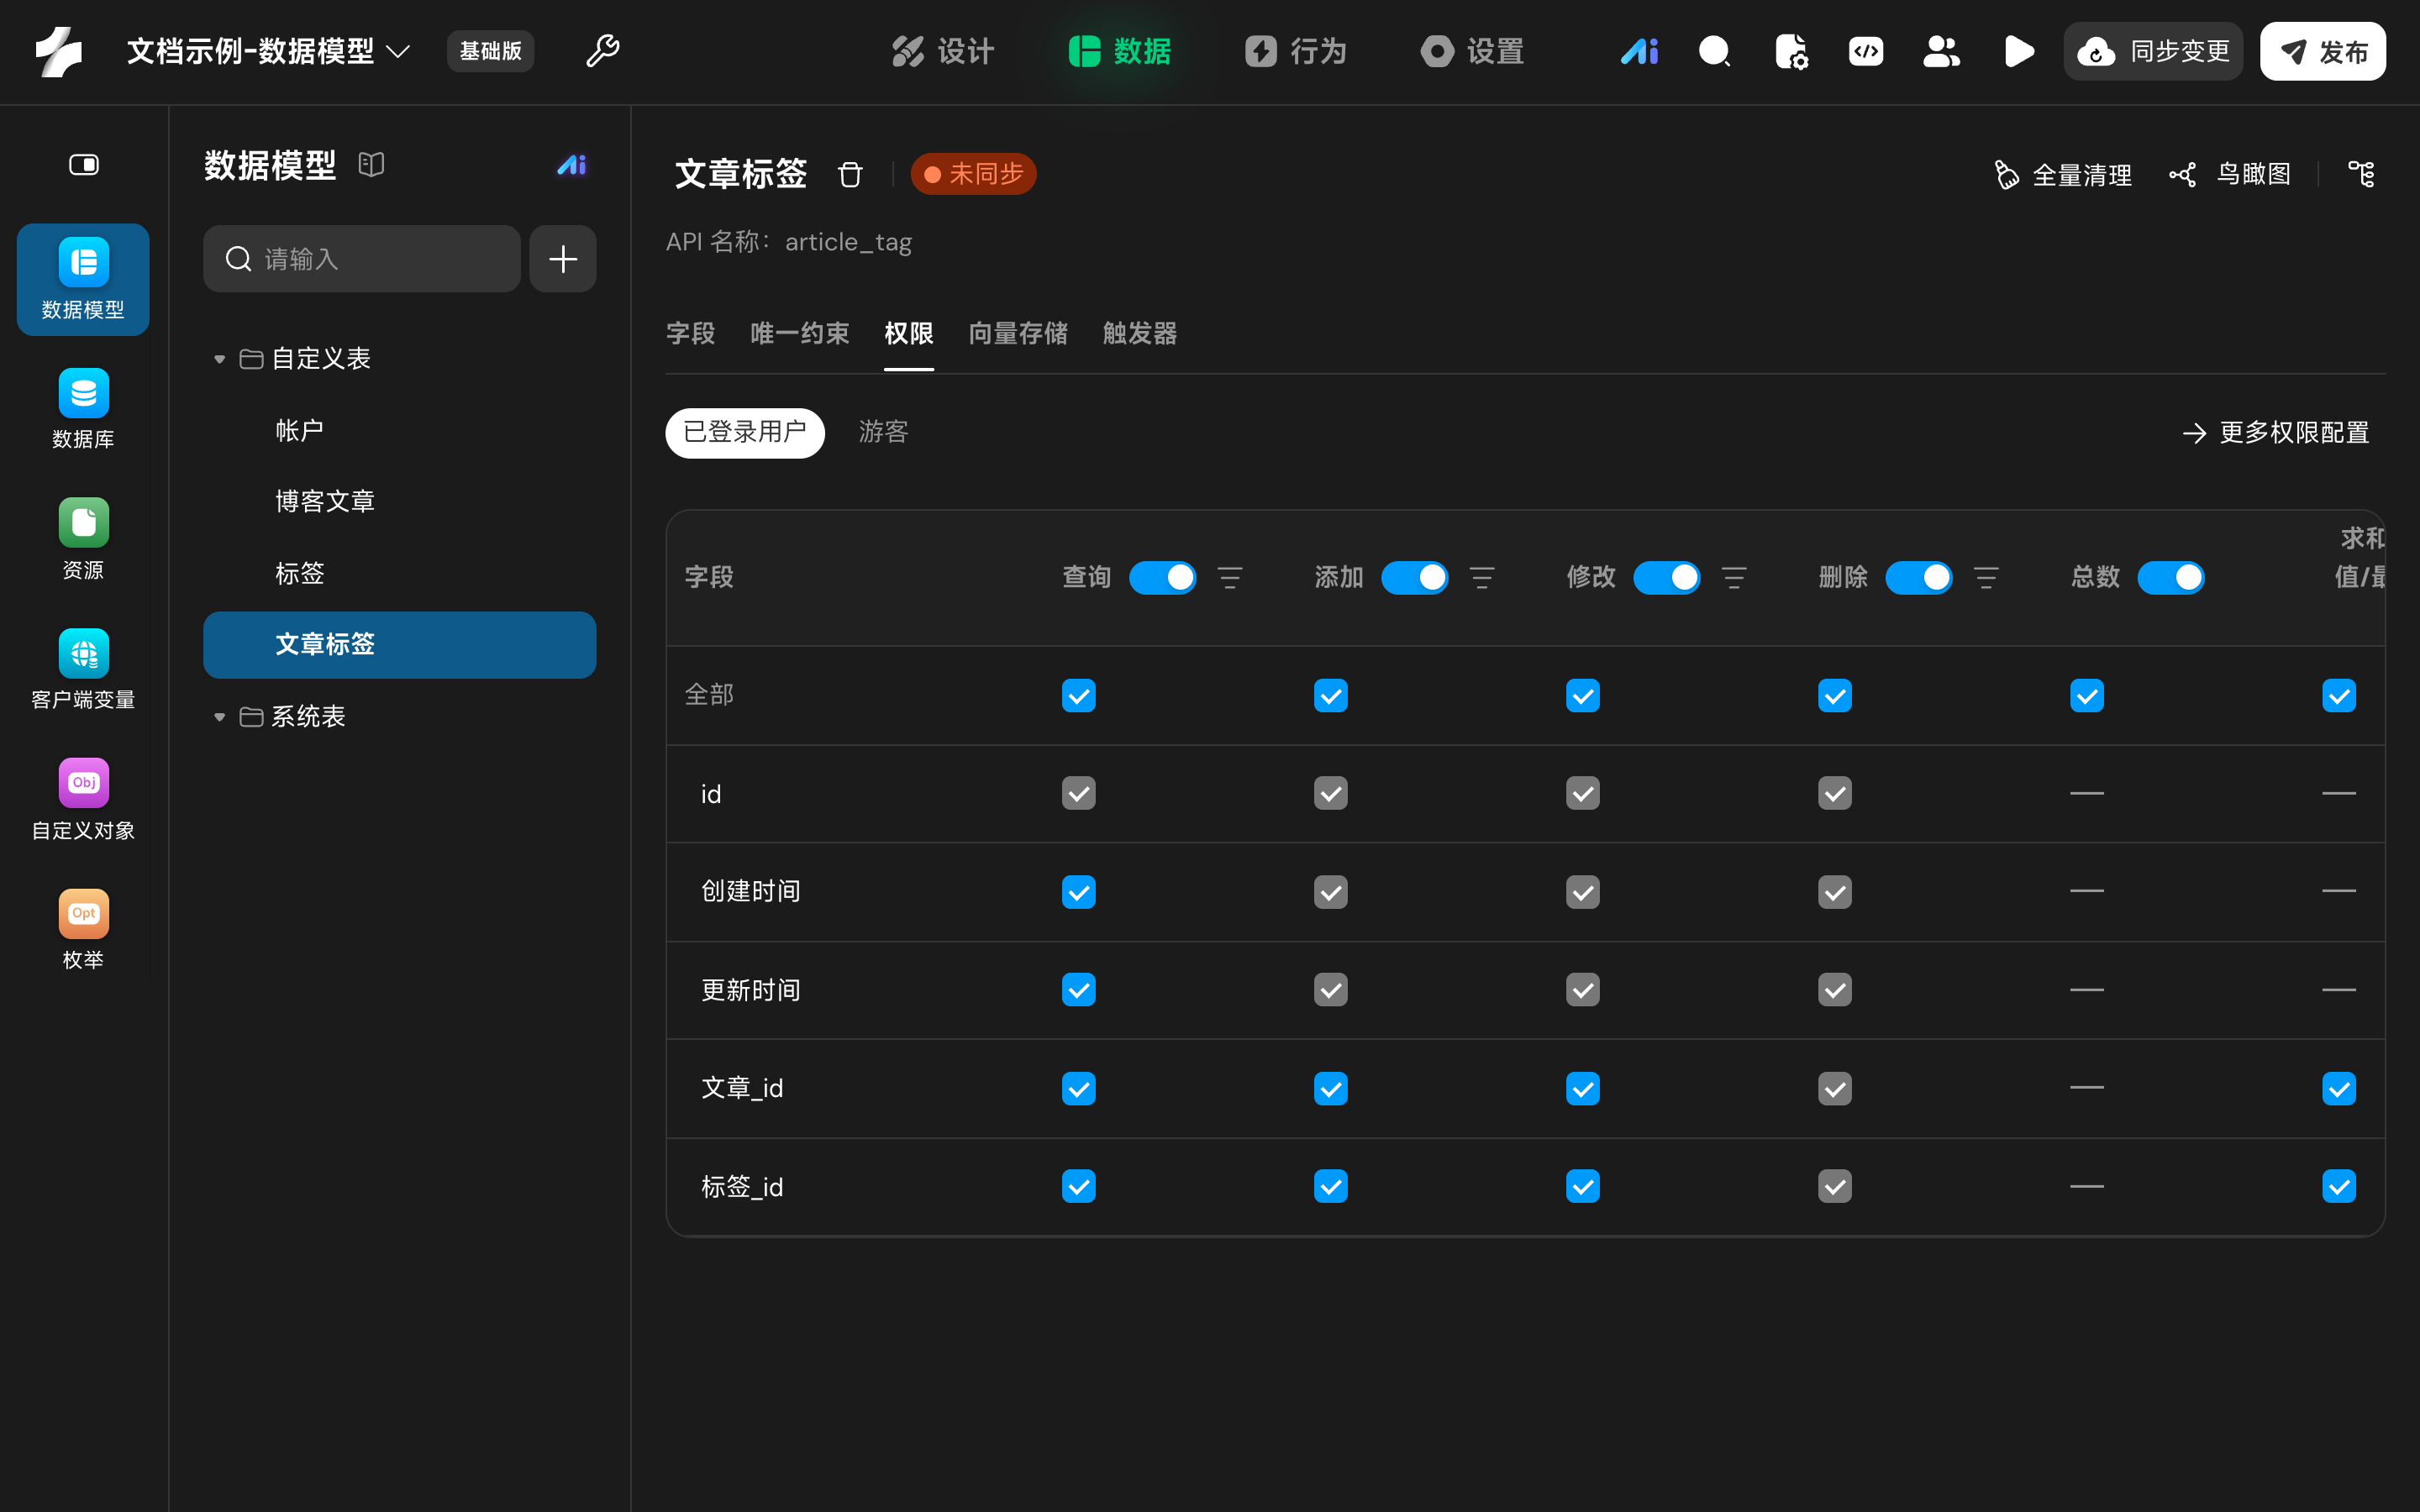Delete 文章标签 table with trash icon
This screenshot has width=2420, height=1512.
click(x=850, y=174)
